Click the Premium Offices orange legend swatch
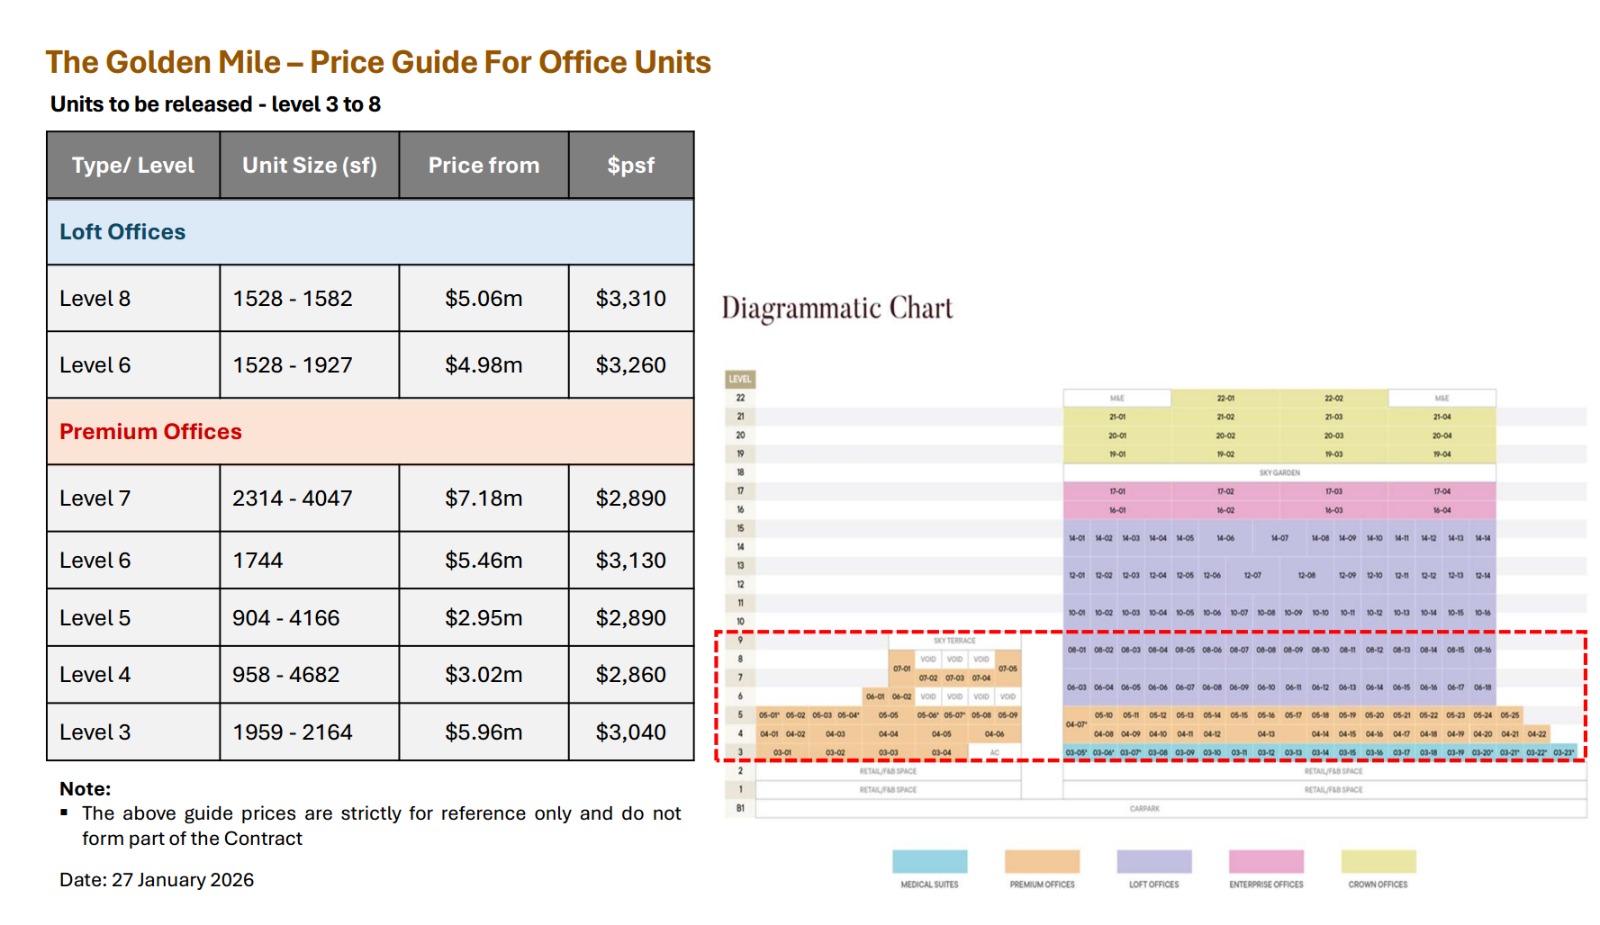 [x=1041, y=861]
